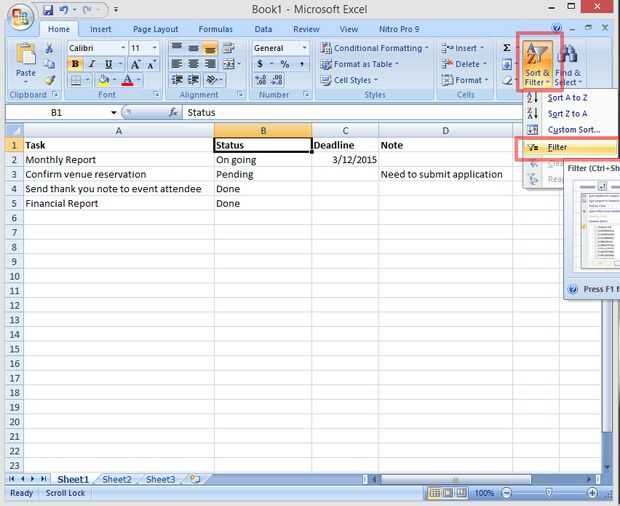Increase Decimal places

pos(261,80)
